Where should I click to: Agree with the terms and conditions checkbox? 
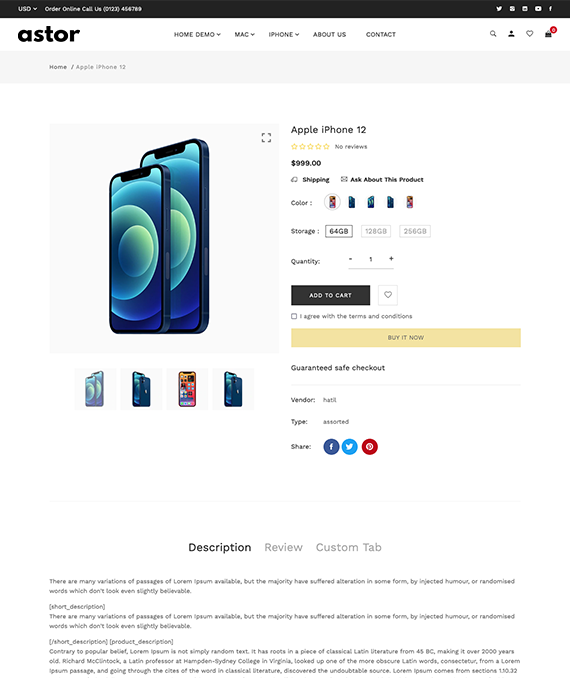click(x=294, y=316)
